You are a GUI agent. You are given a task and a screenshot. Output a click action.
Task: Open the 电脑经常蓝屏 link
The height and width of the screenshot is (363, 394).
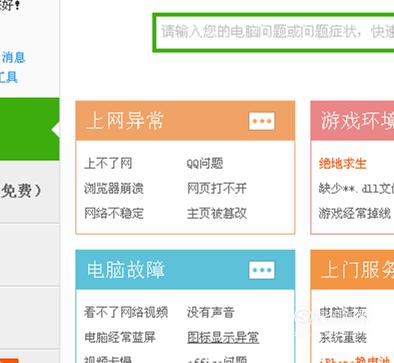point(120,337)
